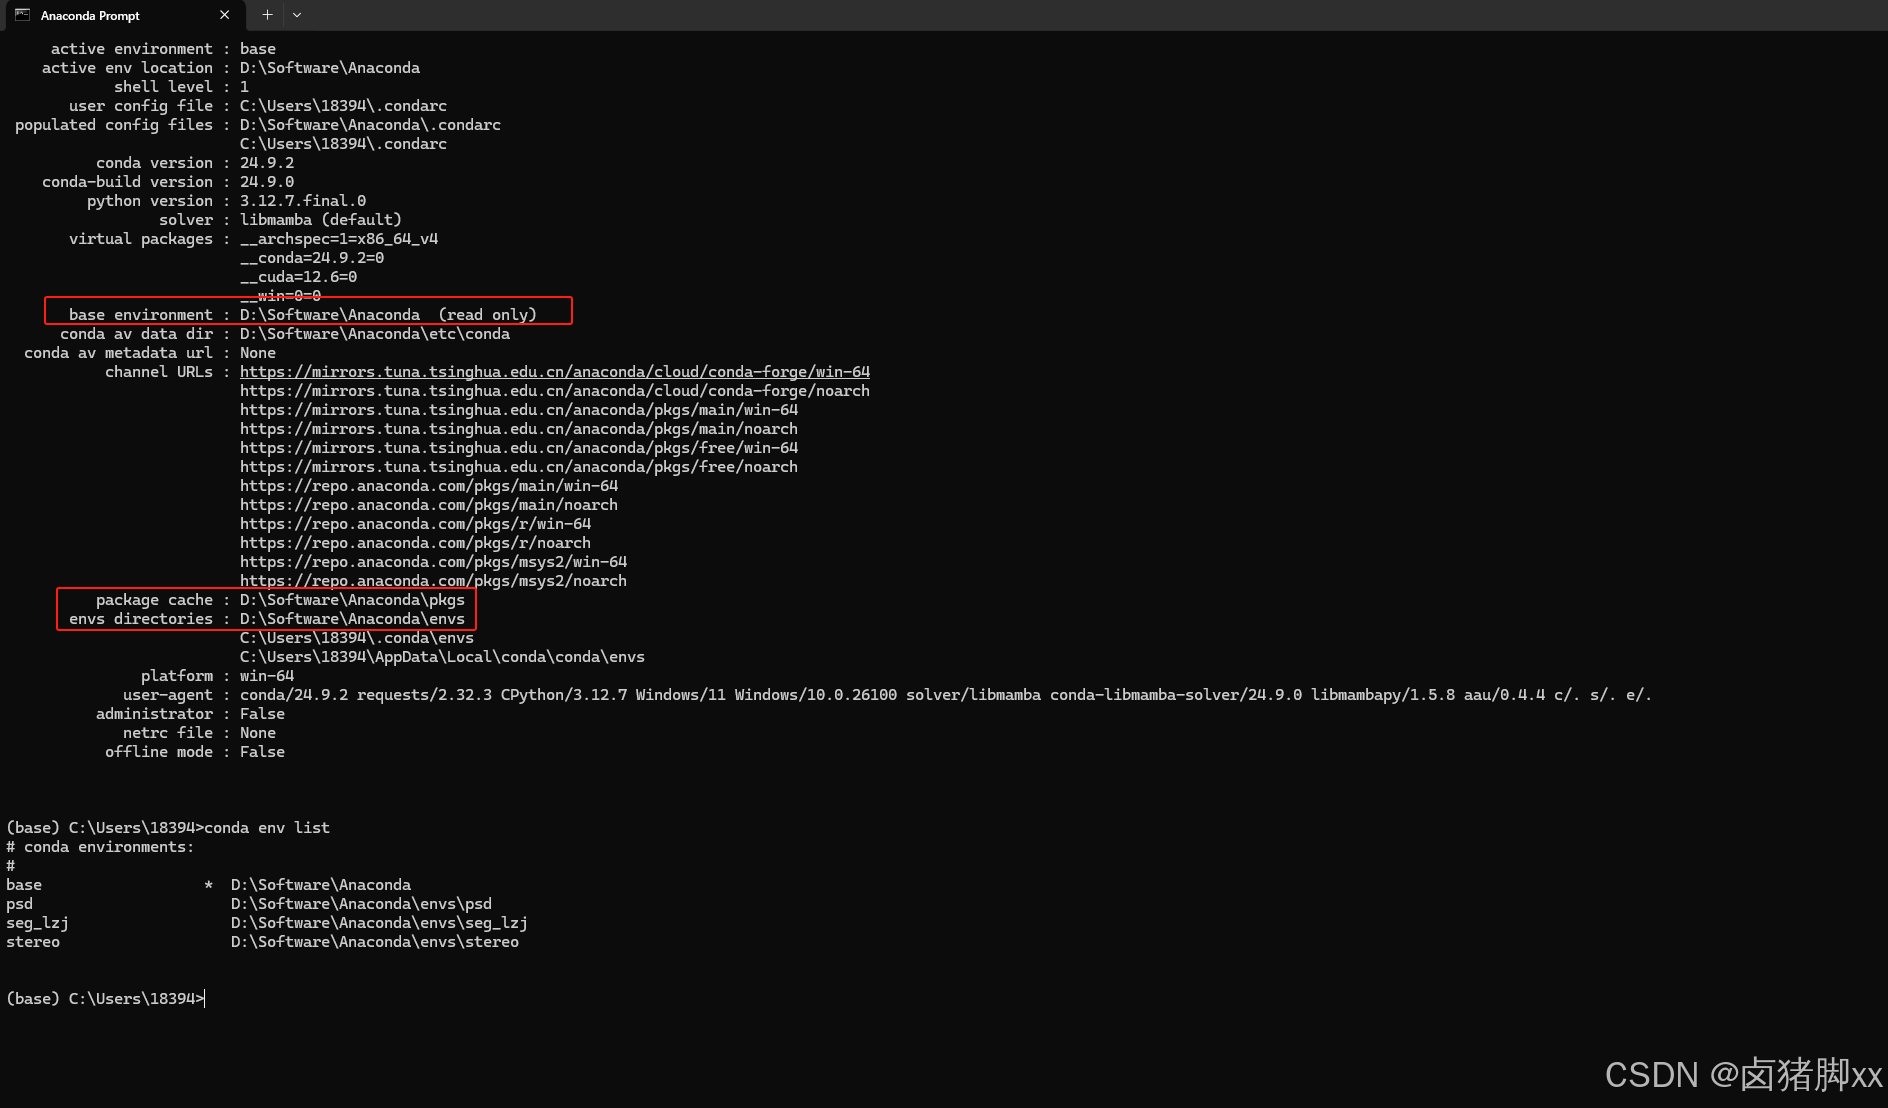Open the tsinghua pkgs/free/noarch mirror link
The height and width of the screenshot is (1108, 1888).
tap(518, 466)
